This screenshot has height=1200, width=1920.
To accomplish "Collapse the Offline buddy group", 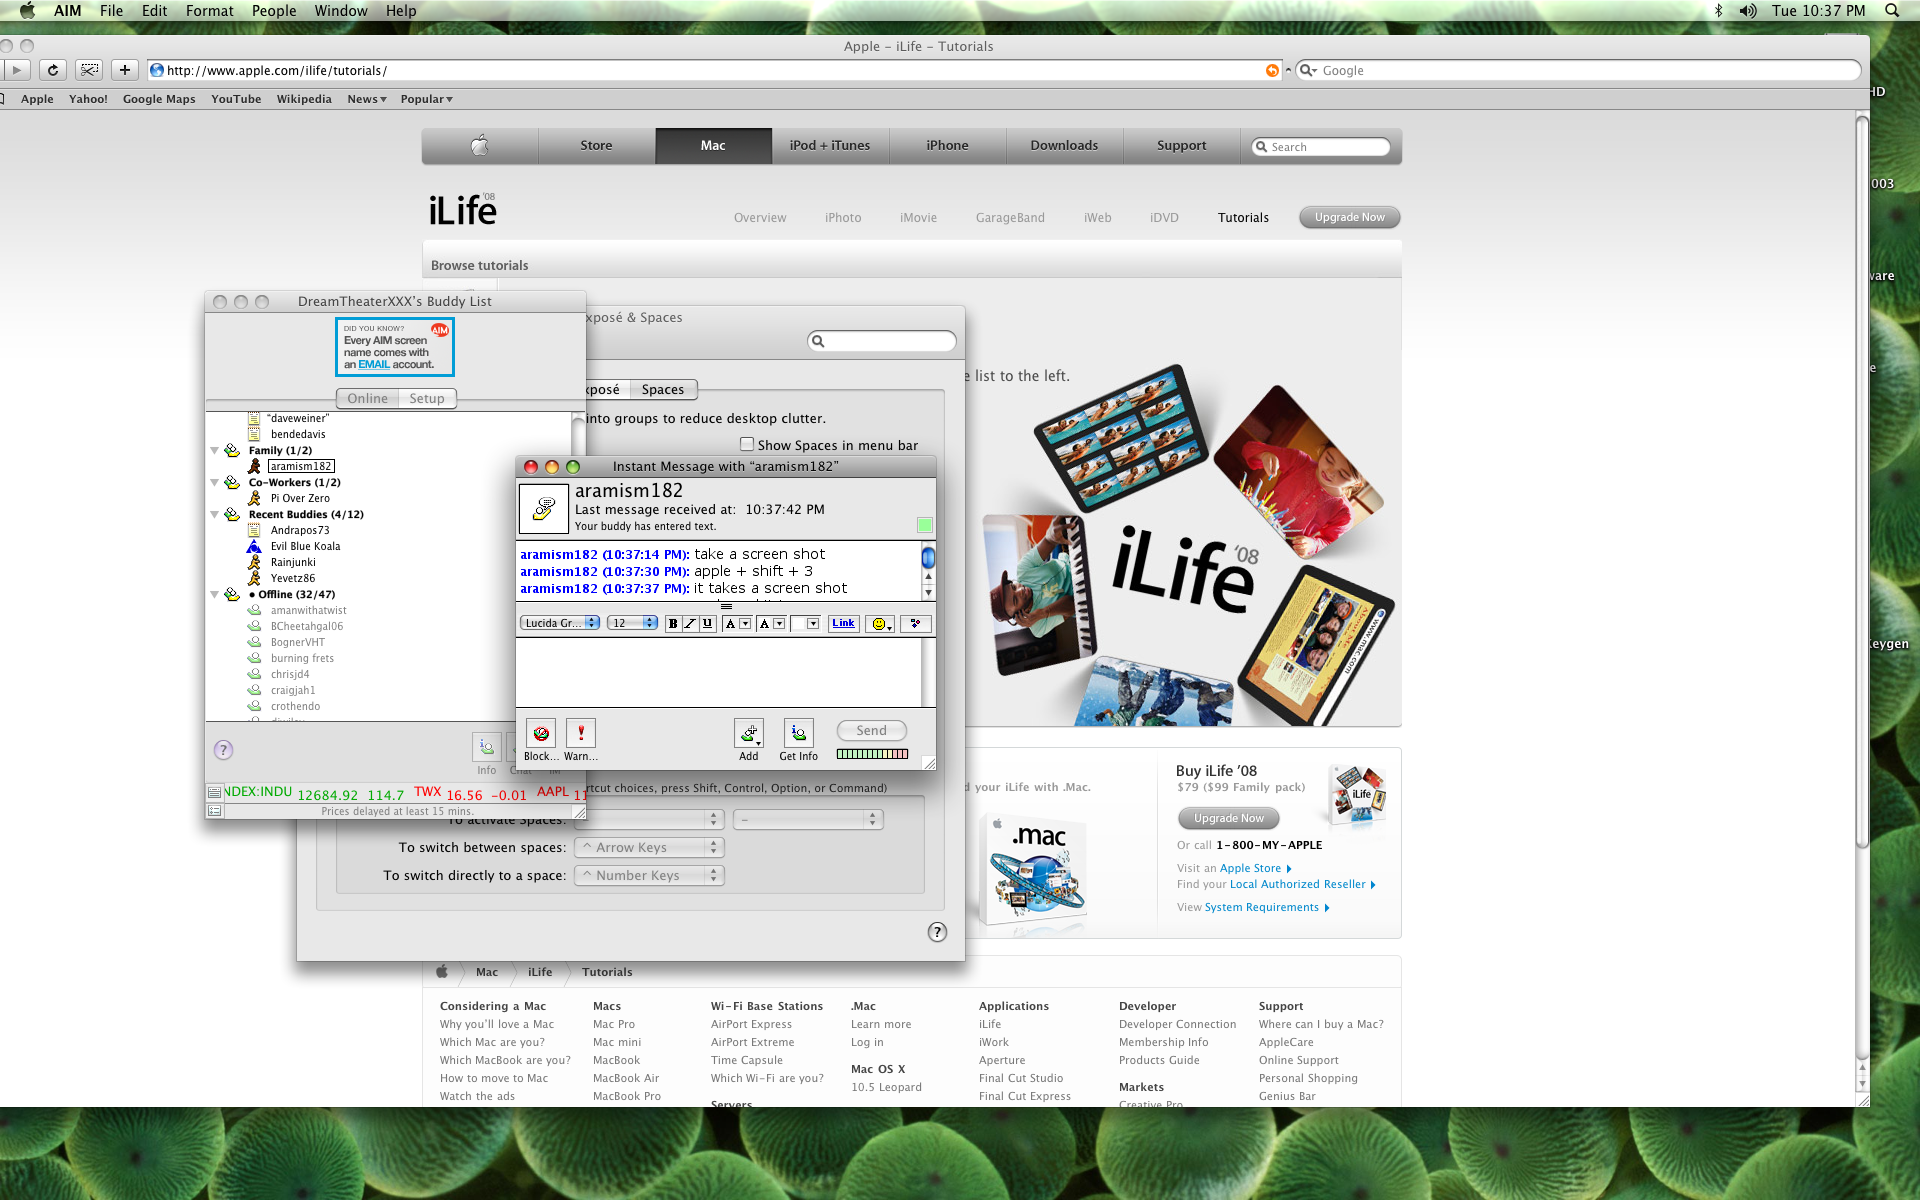I will [214, 594].
